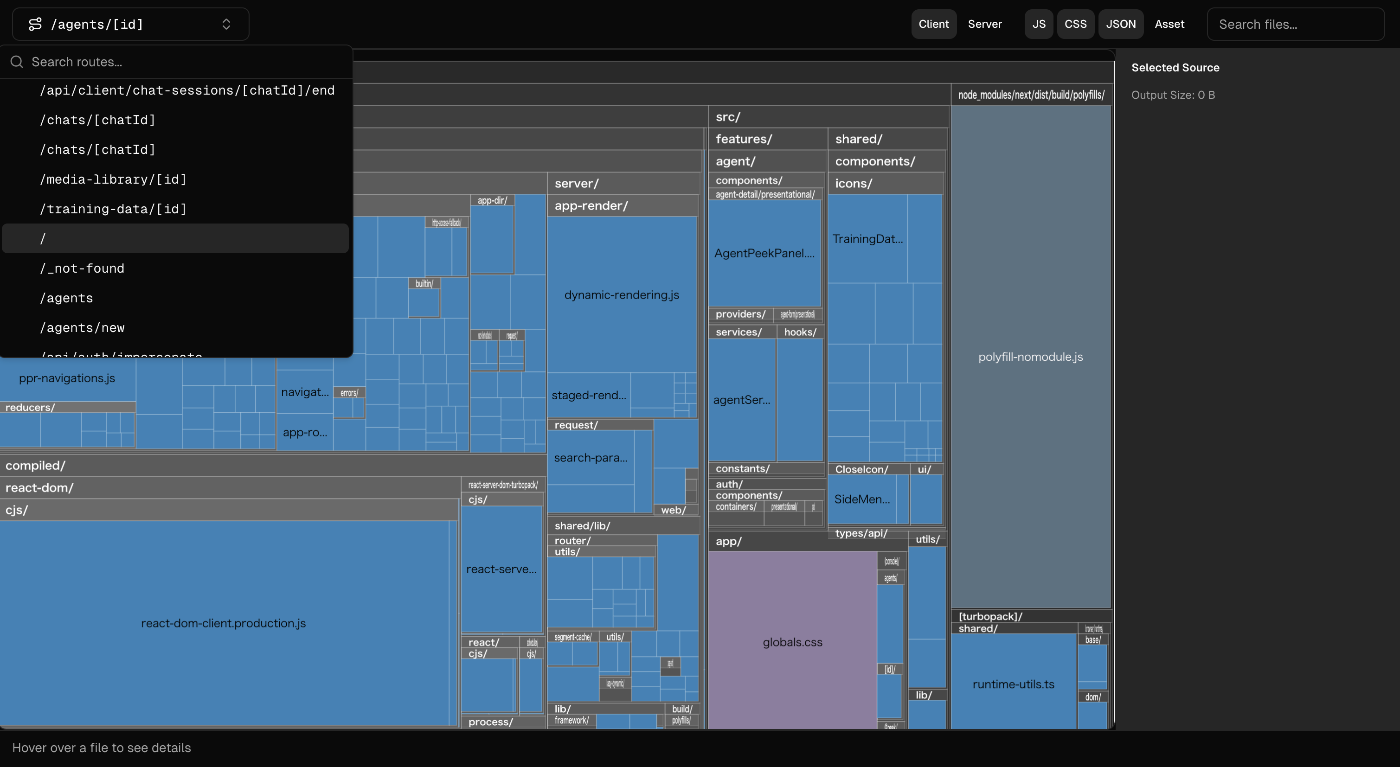Click the process/ folder header

[x=502, y=721]
